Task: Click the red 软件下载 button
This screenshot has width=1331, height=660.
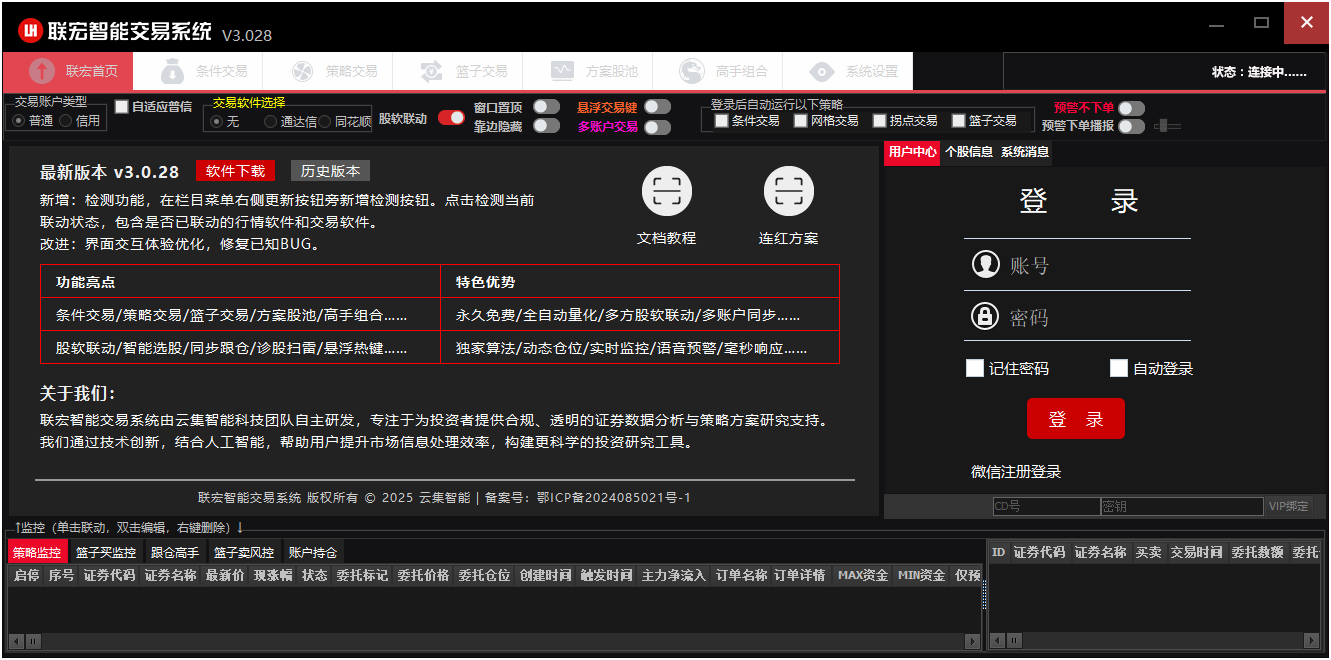Action: point(235,171)
